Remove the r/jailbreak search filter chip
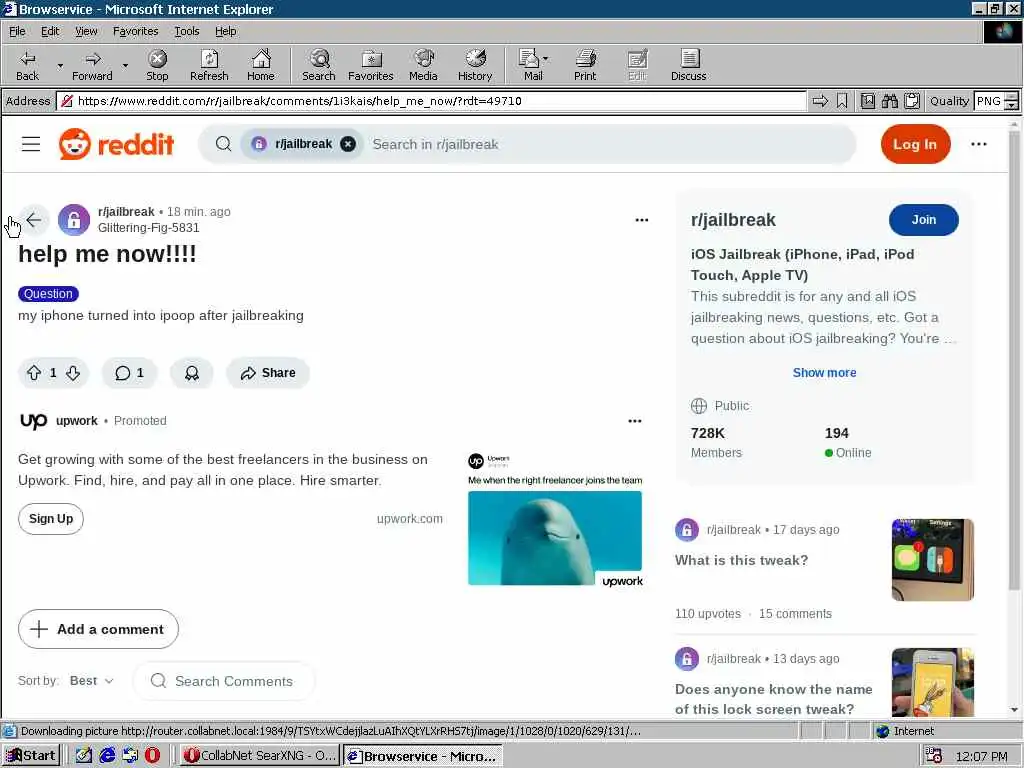The height and width of the screenshot is (768, 1024). point(348,144)
